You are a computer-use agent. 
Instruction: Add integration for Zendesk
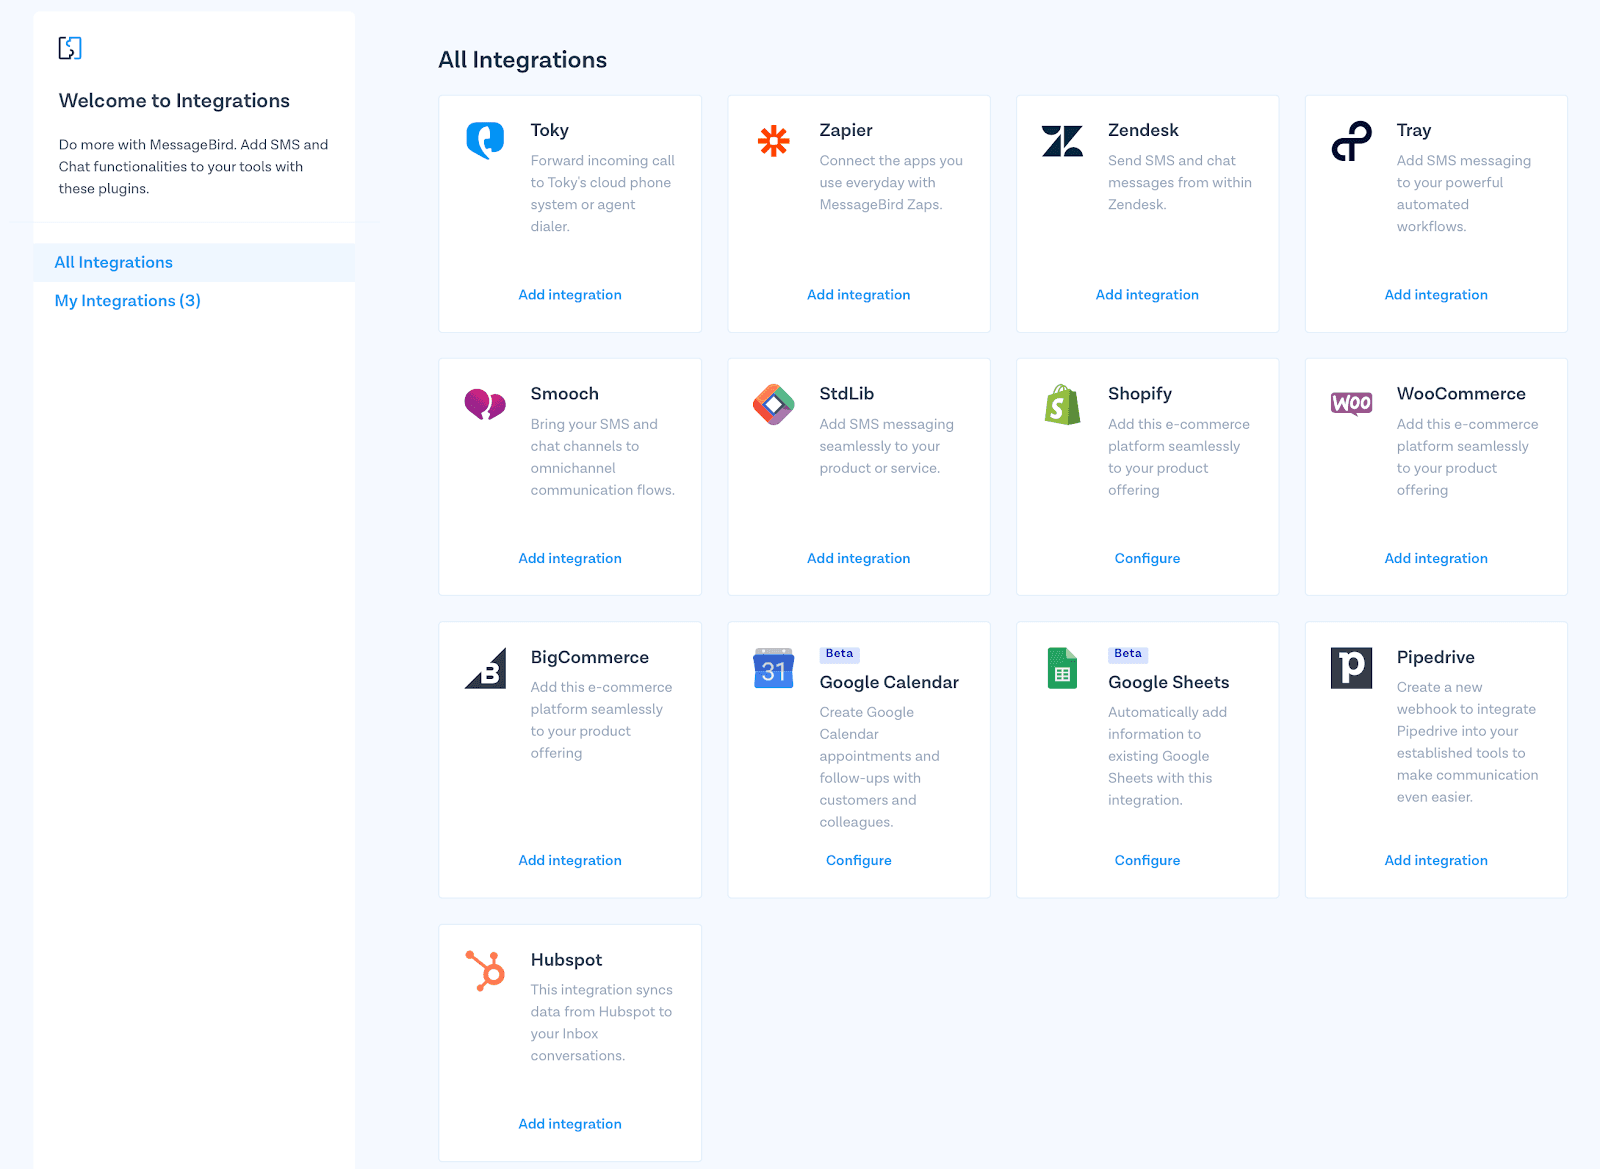(x=1147, y=295)
